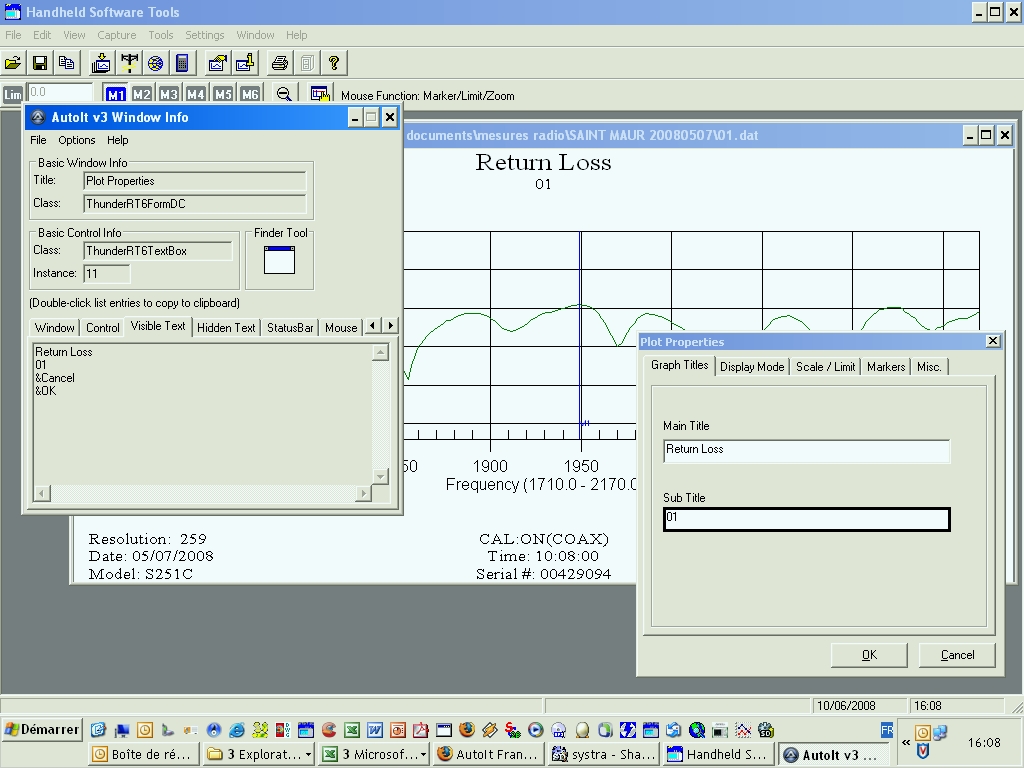The height and width of the screenshot is (768, 1024).
Task: Click the Open file folder icon
Action: point(13,63)
